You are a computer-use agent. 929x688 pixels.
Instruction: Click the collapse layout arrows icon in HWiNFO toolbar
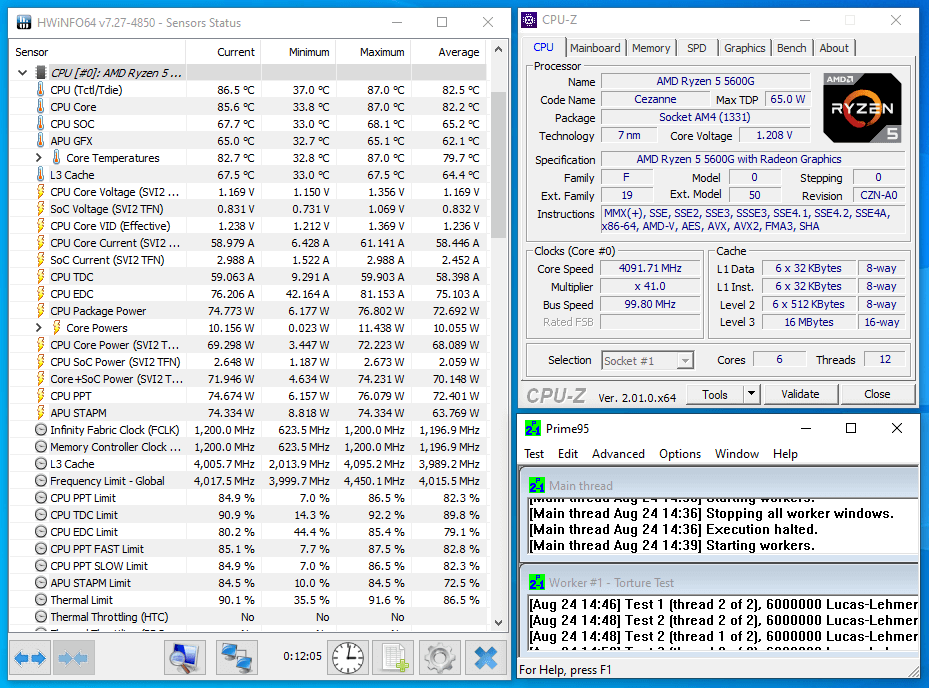coord(73,658)
